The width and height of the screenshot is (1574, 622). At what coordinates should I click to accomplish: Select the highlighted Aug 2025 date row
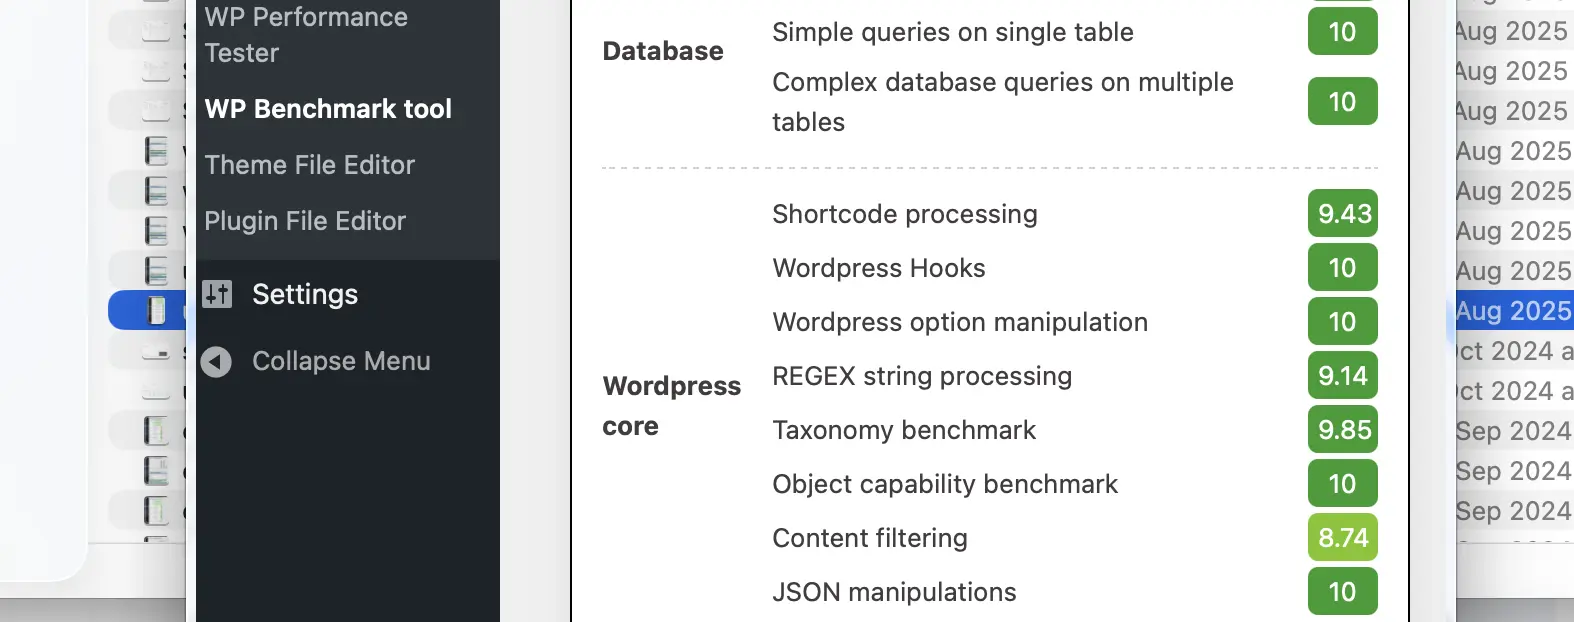(x=1512, y=311)
